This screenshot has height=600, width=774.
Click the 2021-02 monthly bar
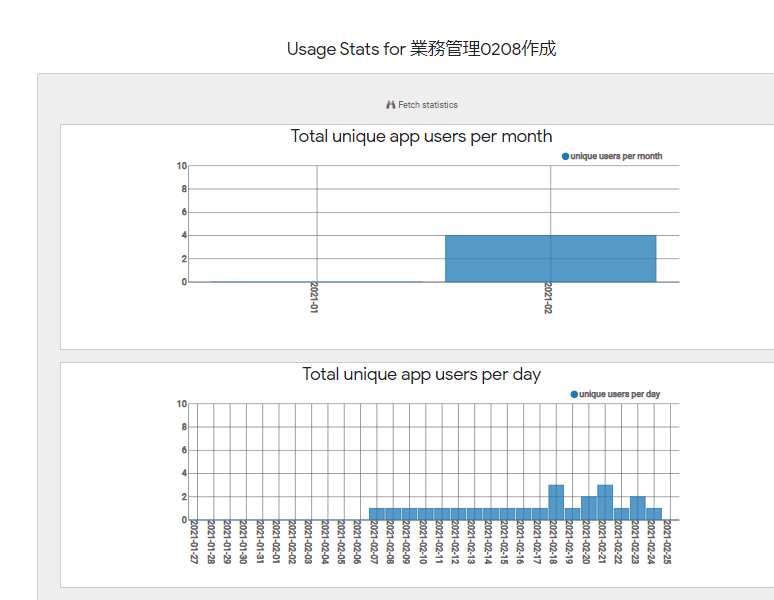550,258
